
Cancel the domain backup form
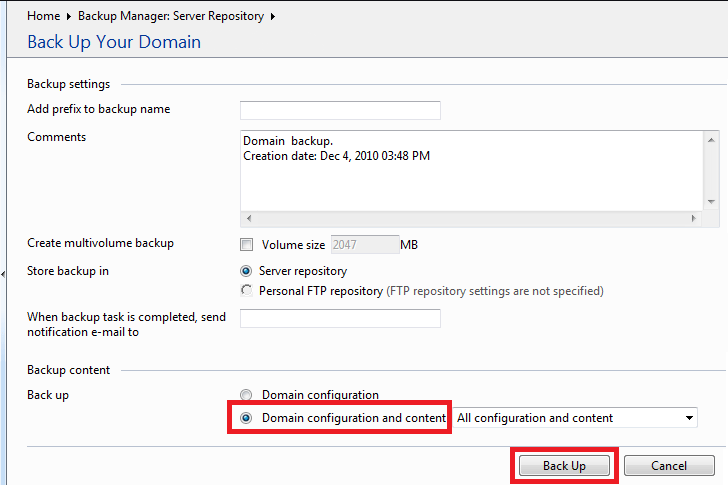669,466
